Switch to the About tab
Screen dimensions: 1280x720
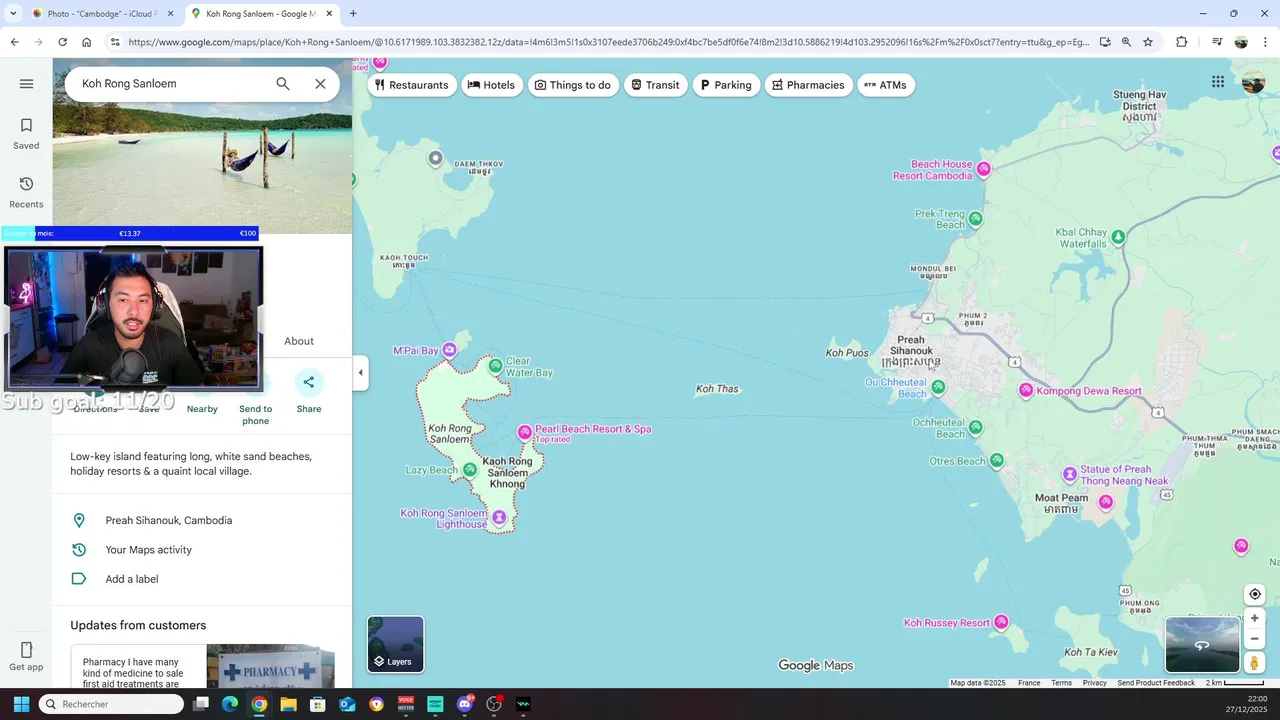(299, 341)
